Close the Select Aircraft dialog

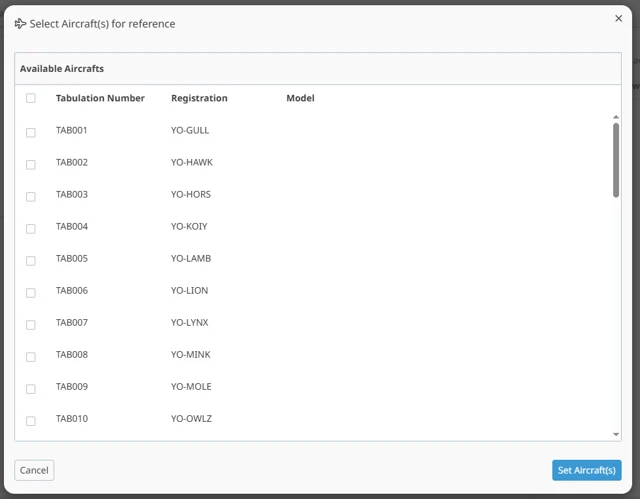[618, 18]
